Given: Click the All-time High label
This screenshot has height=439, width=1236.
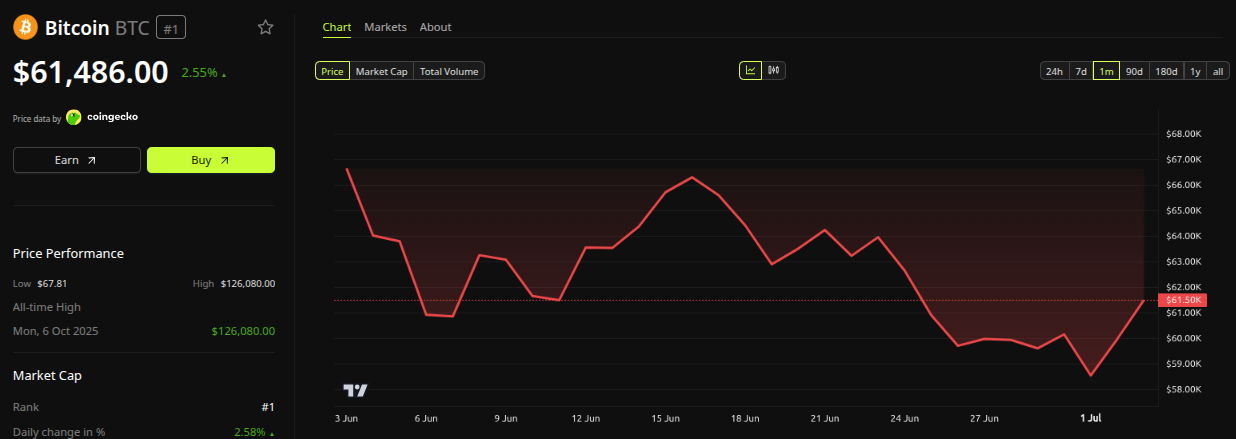Looking at the screenshot, I should (x=47, y=307).
